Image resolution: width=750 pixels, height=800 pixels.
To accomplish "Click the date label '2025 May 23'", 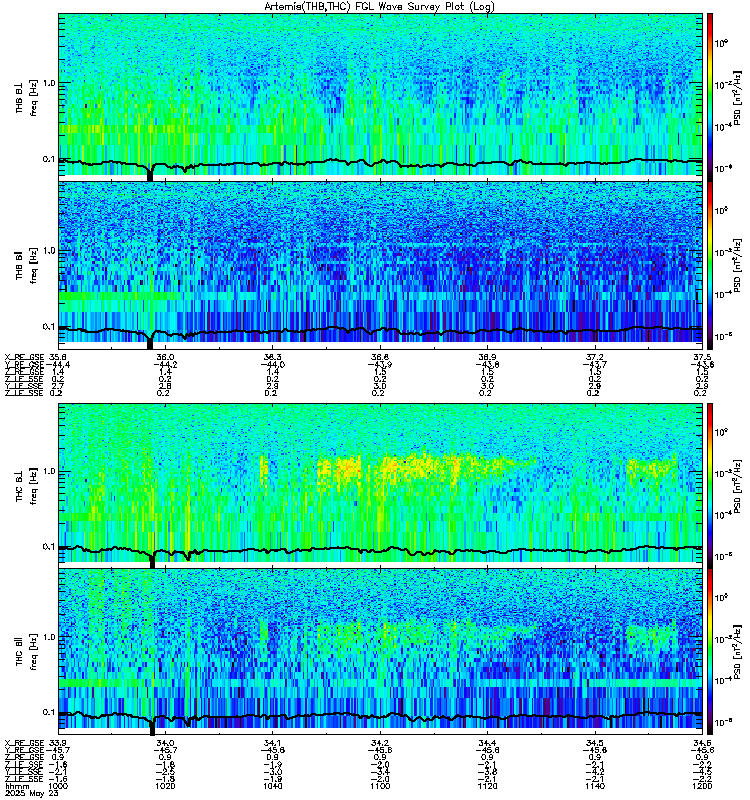I will [x=32, y=793].
